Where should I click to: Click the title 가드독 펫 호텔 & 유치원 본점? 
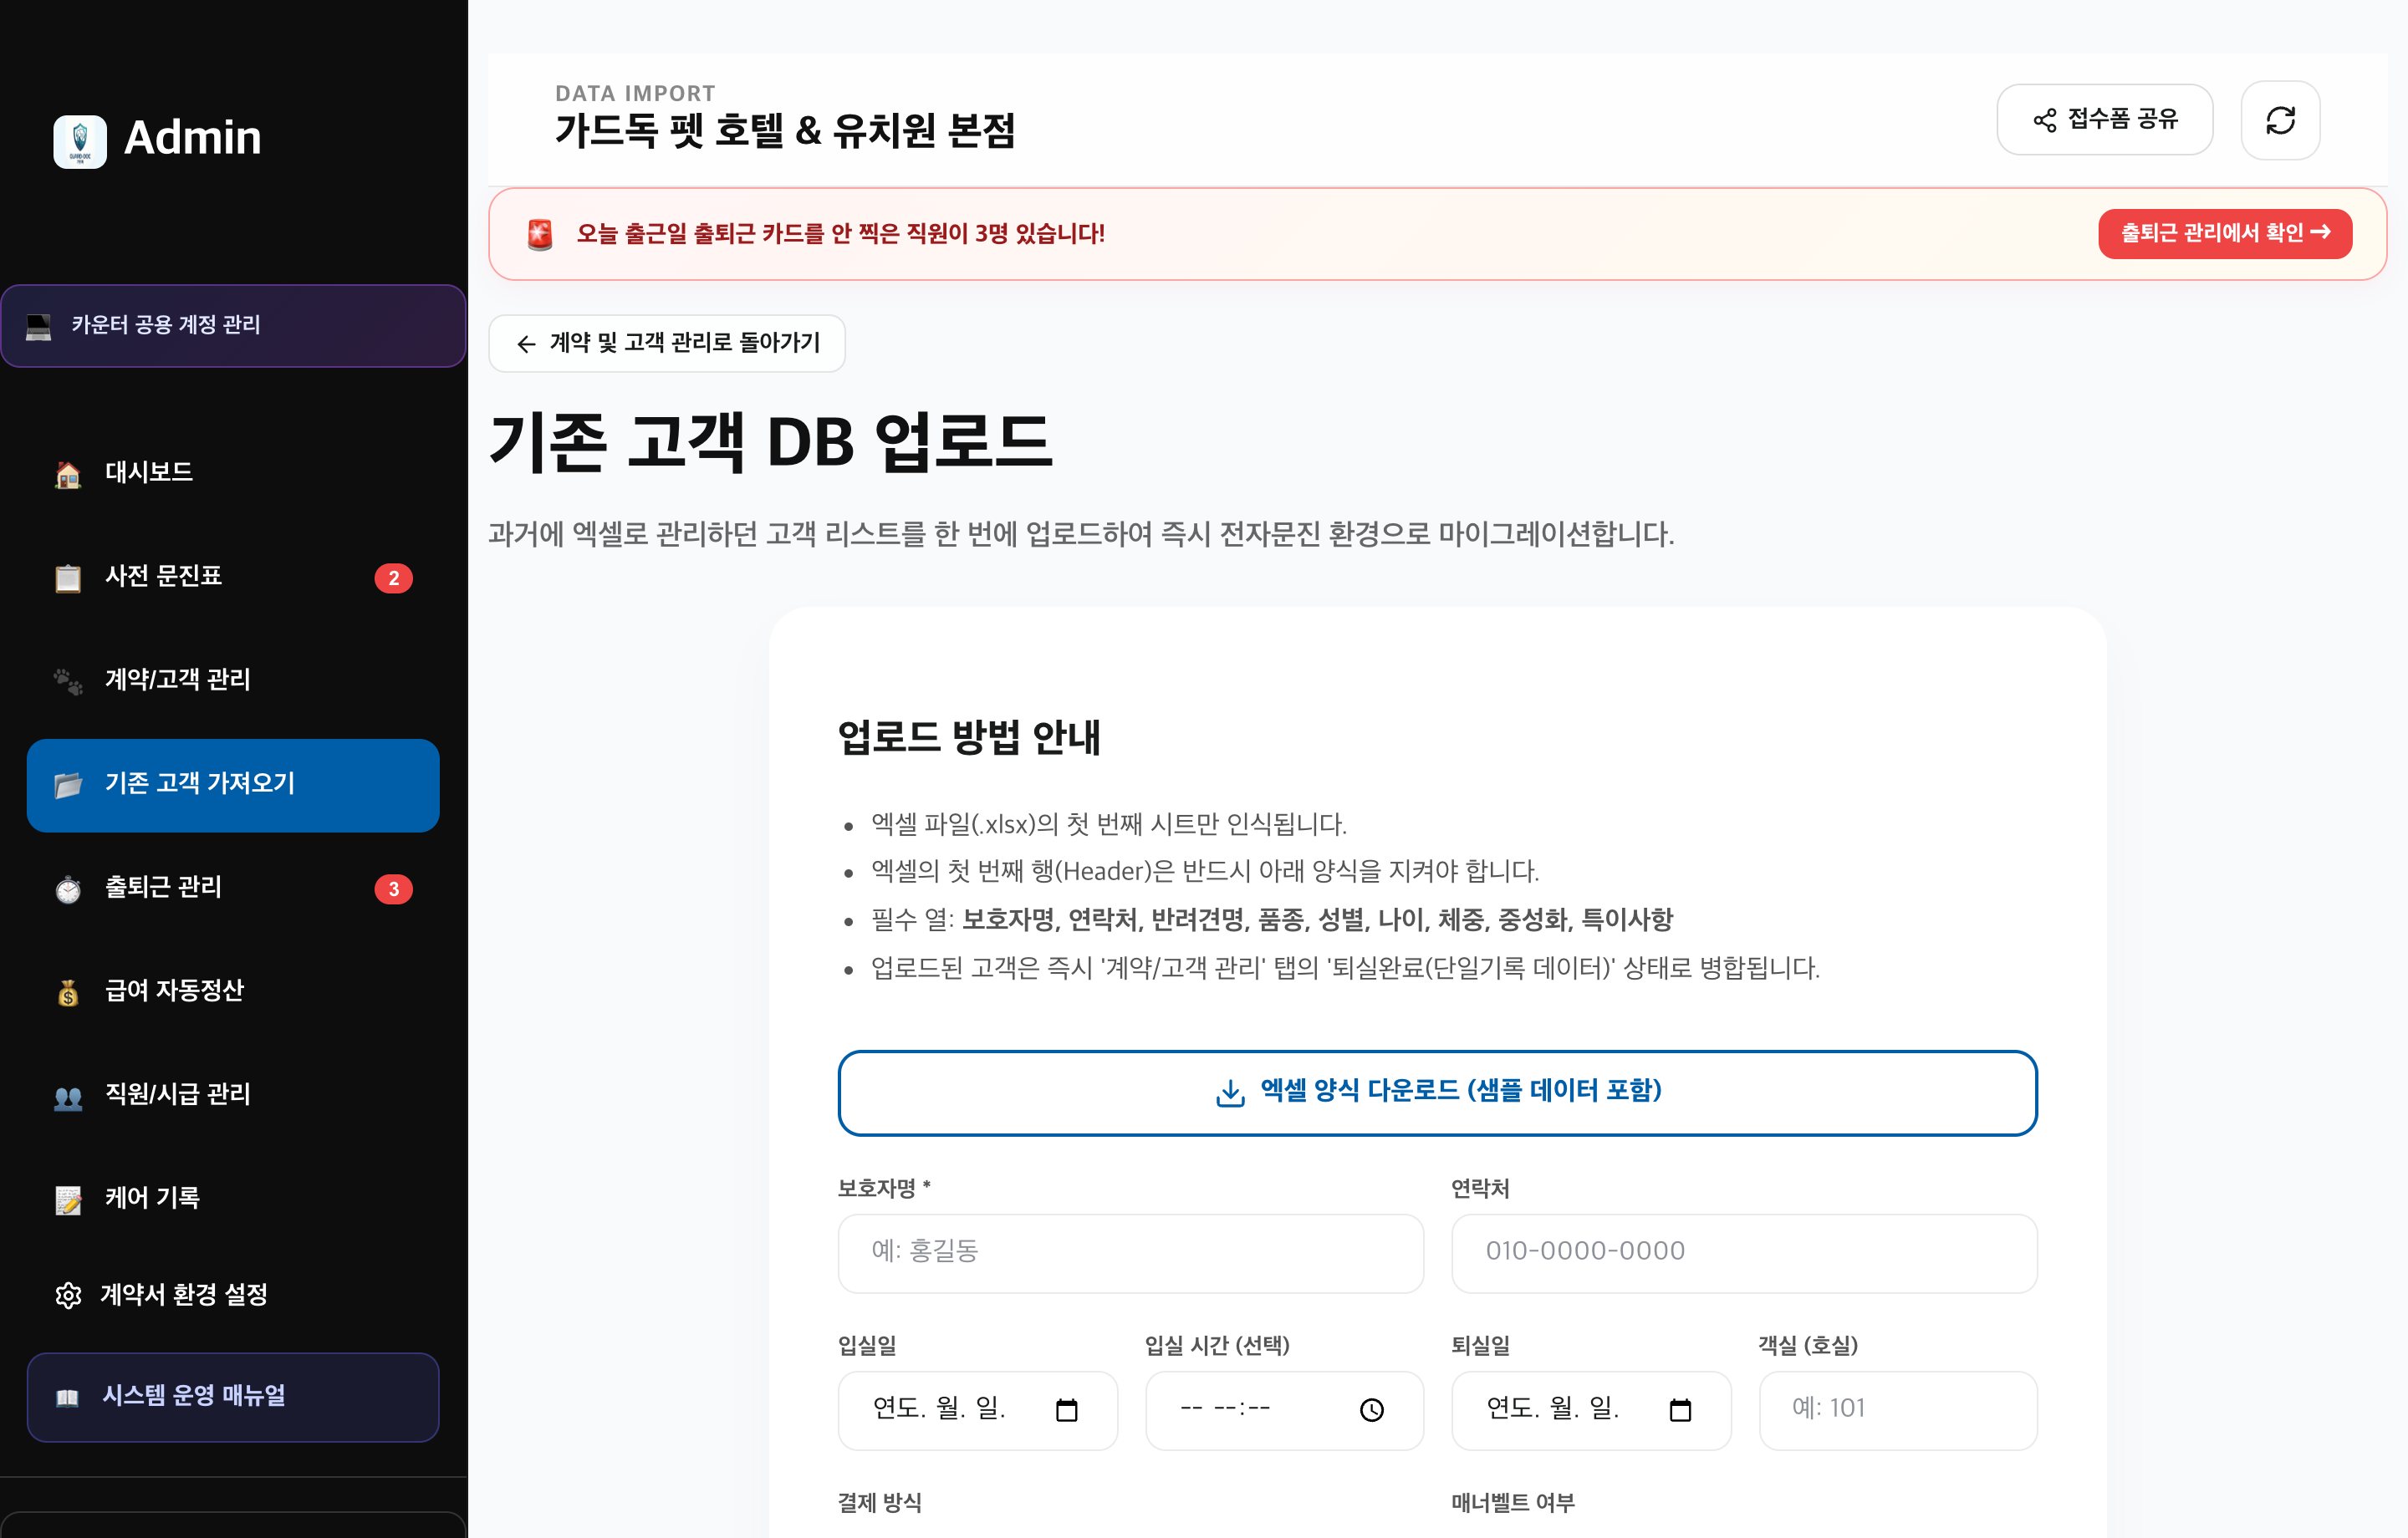point(785,131)
